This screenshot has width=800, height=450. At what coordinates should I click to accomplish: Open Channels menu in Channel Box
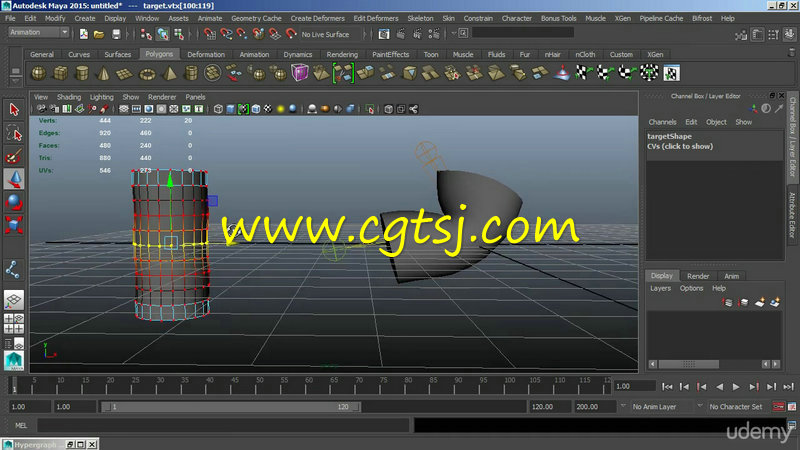662,122
